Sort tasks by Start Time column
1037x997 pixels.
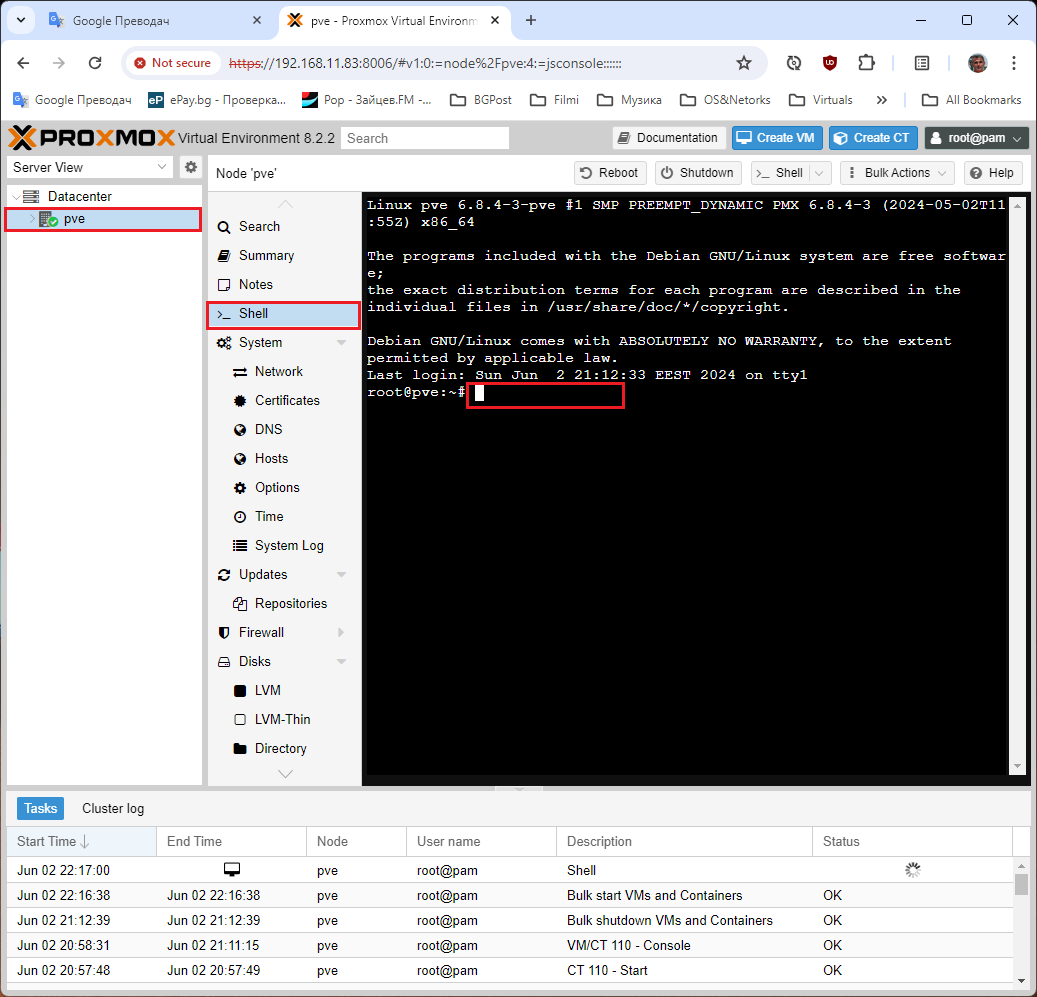(81, 842)
